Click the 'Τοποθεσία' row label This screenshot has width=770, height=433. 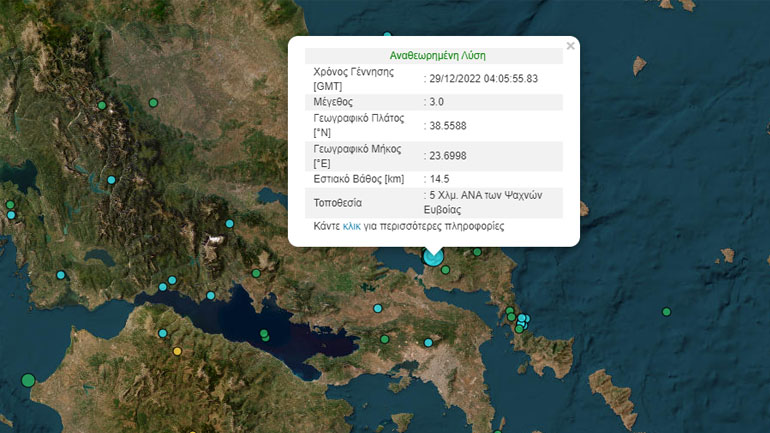click(x=337, y=203)
